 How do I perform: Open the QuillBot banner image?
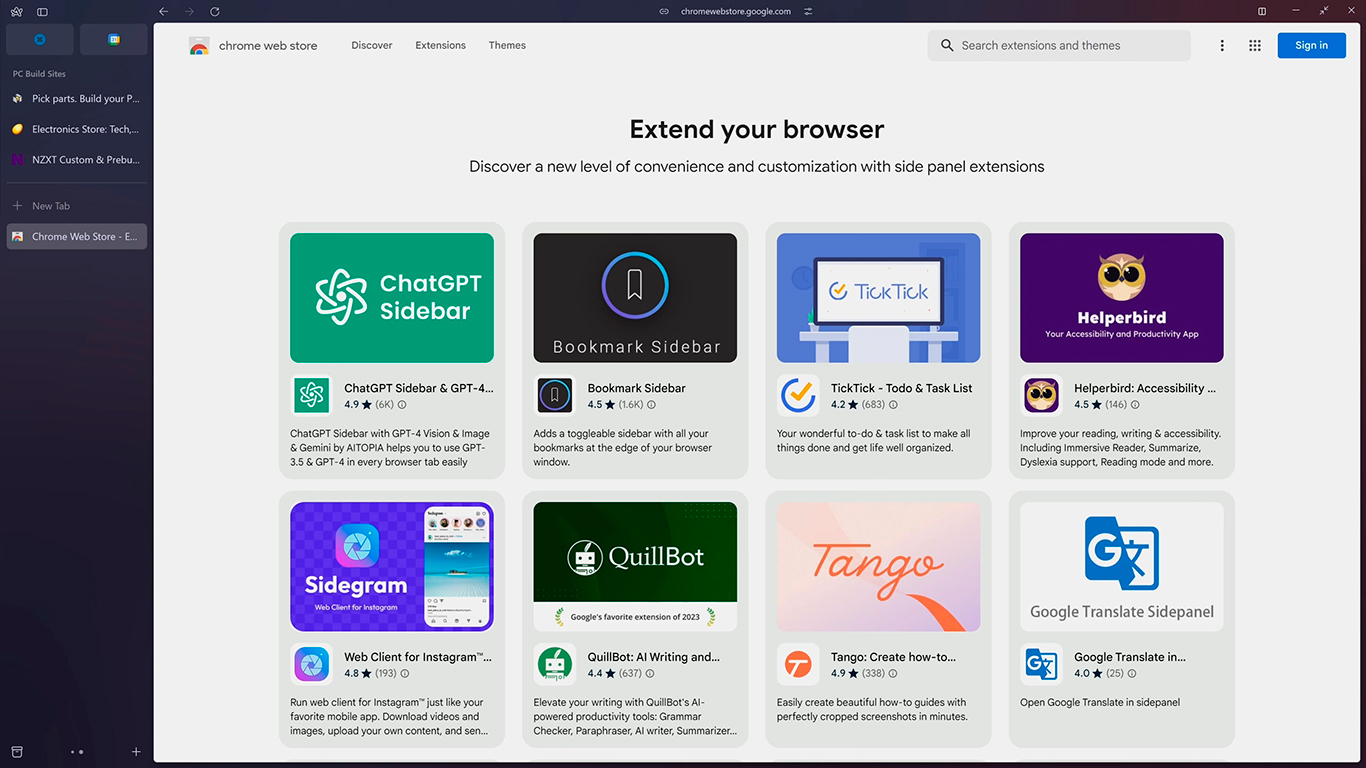point(635,567)
